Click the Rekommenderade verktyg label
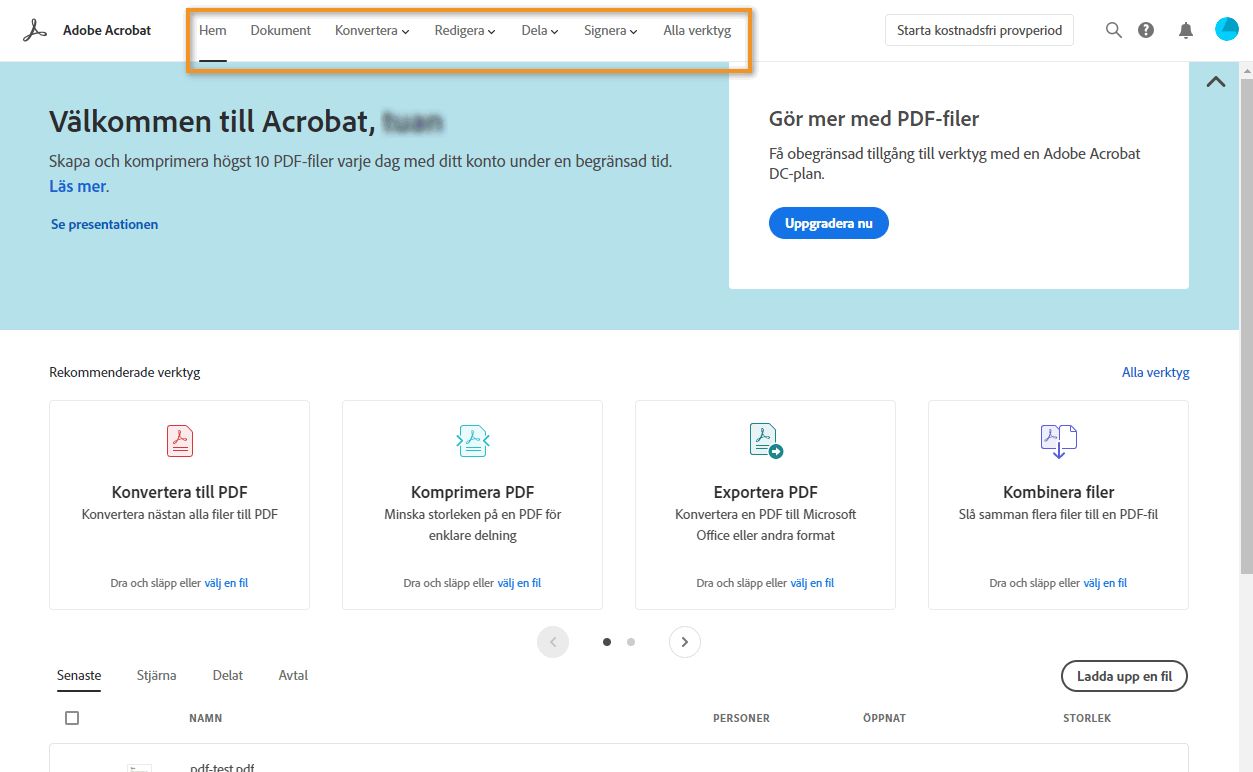 (125, 372)
